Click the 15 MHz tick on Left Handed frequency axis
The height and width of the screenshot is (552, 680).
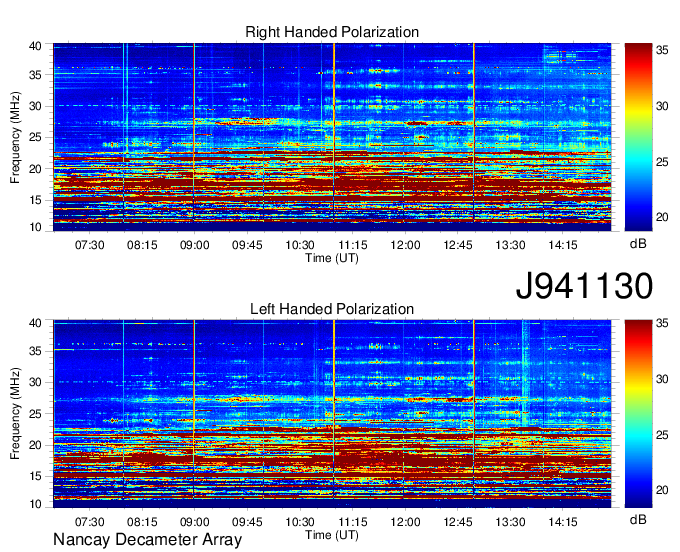(x=35, y=476)
